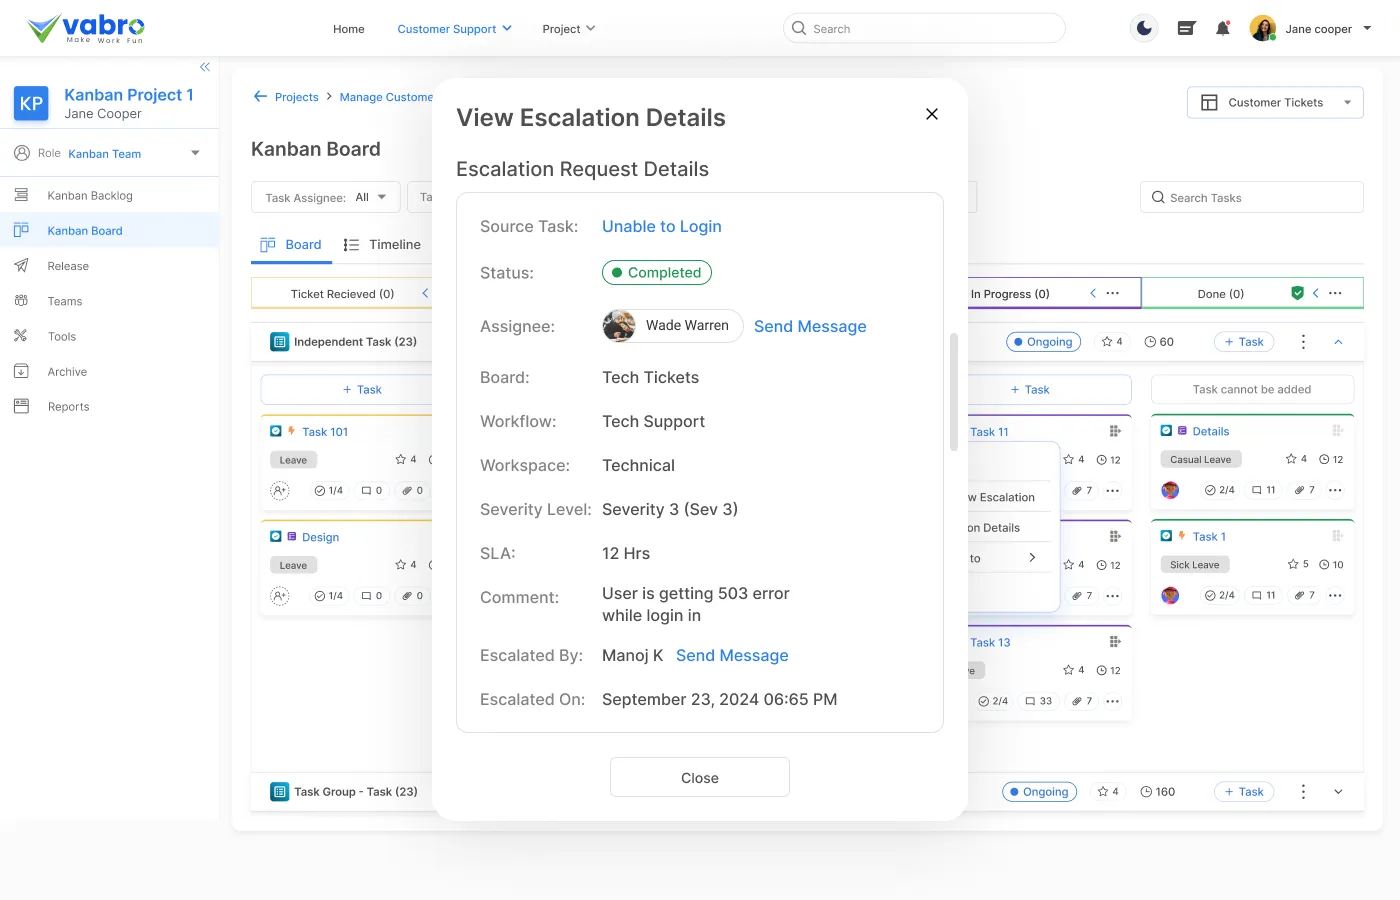Image resolution: width=1400 pixels, height=900 pixels.
Task: Click Jane cooper profile avatar
Action: [1263, 28]
